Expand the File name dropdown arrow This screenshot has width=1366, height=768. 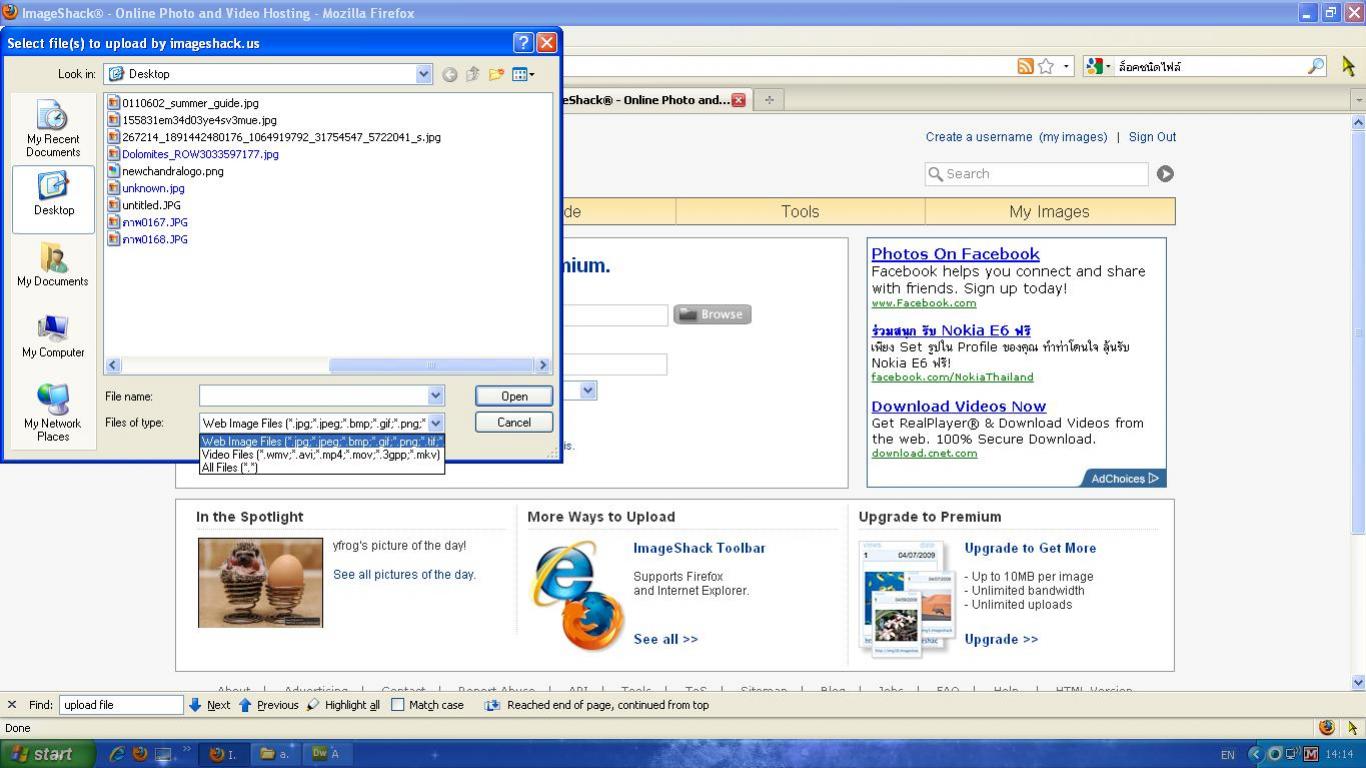pyautogui.click(x=435, y=396)
